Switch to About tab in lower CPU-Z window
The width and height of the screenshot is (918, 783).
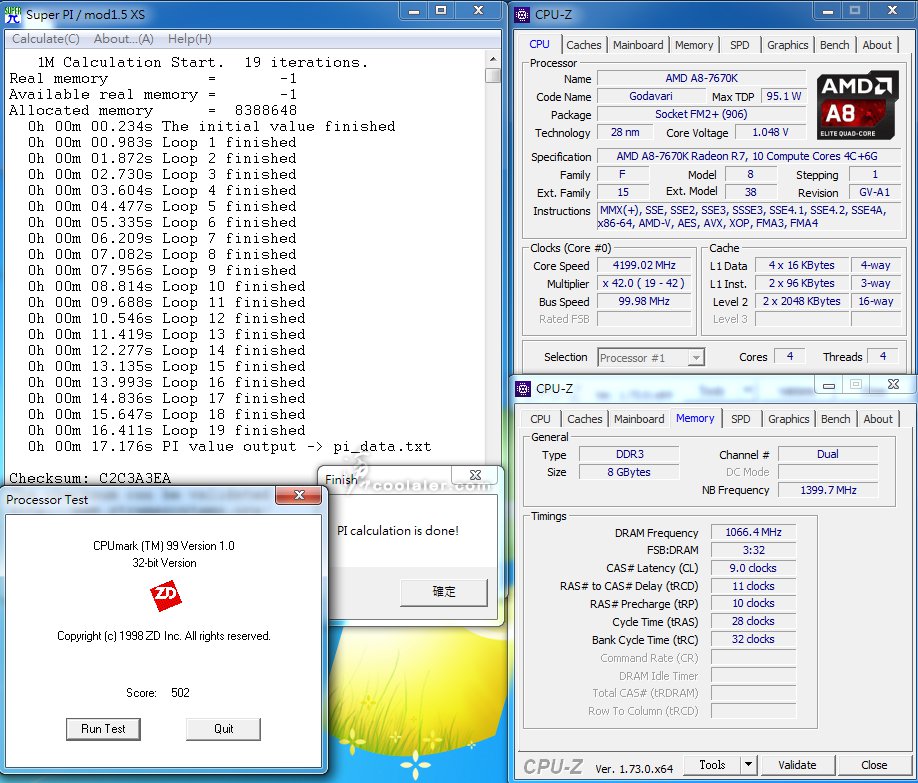878,419
